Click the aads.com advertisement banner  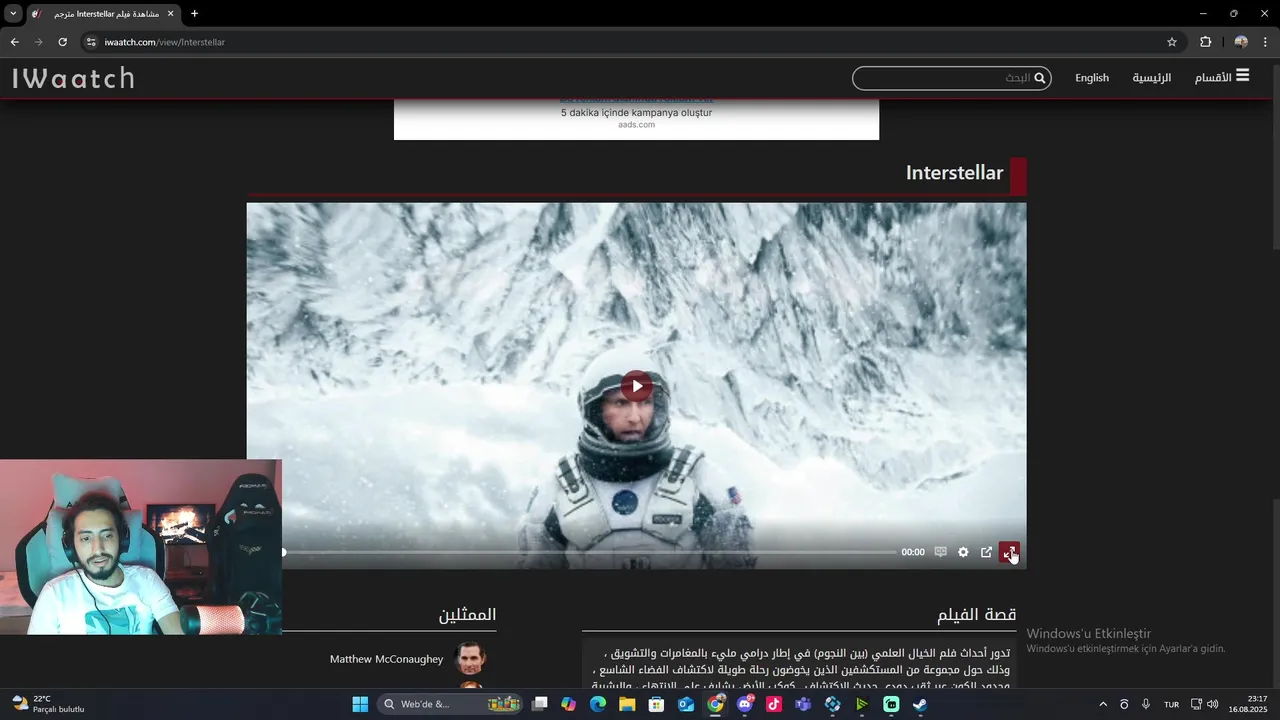(x=636, y=119)
